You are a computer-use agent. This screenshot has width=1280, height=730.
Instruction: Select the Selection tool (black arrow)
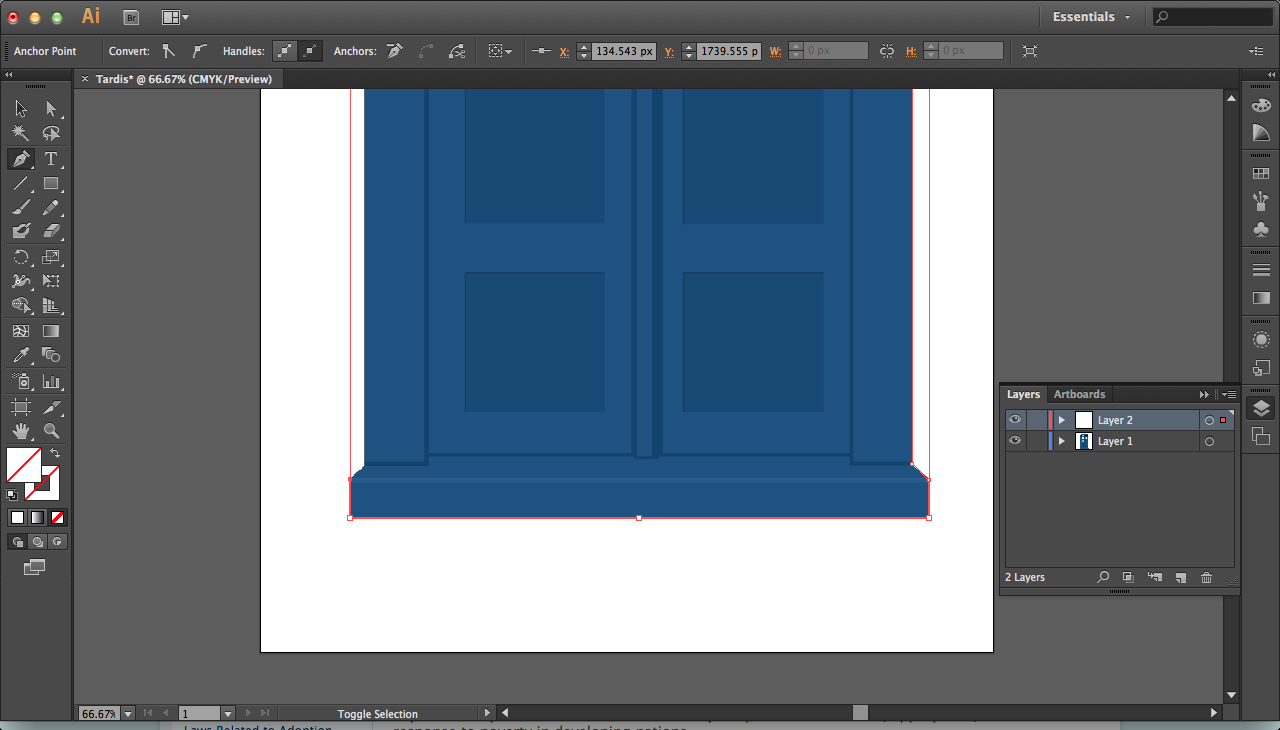[x=21, y=109]
